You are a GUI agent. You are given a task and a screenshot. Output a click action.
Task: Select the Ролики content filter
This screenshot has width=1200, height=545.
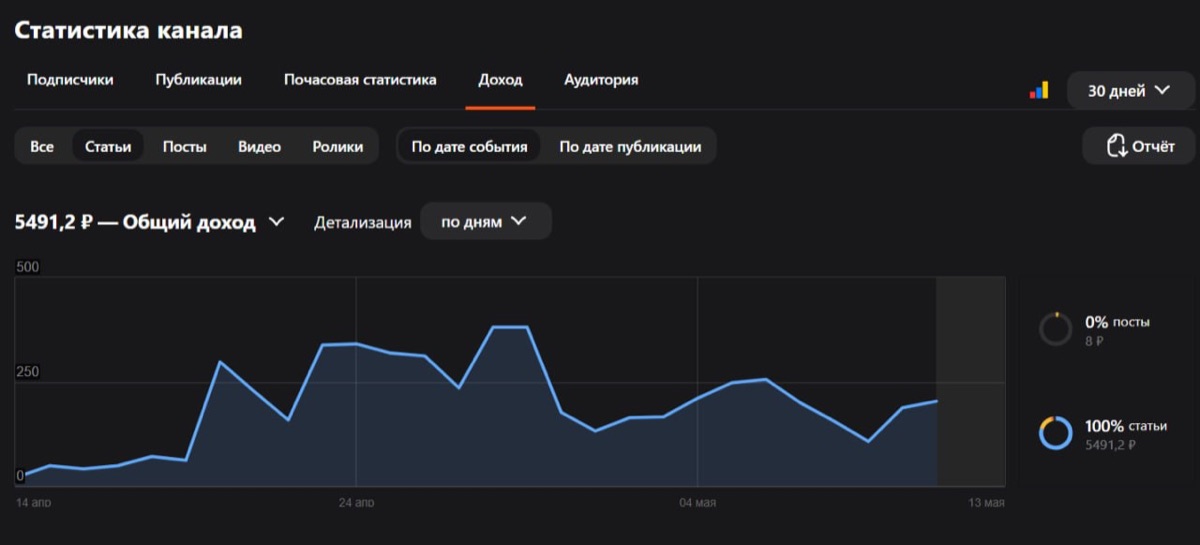point(338,146)
